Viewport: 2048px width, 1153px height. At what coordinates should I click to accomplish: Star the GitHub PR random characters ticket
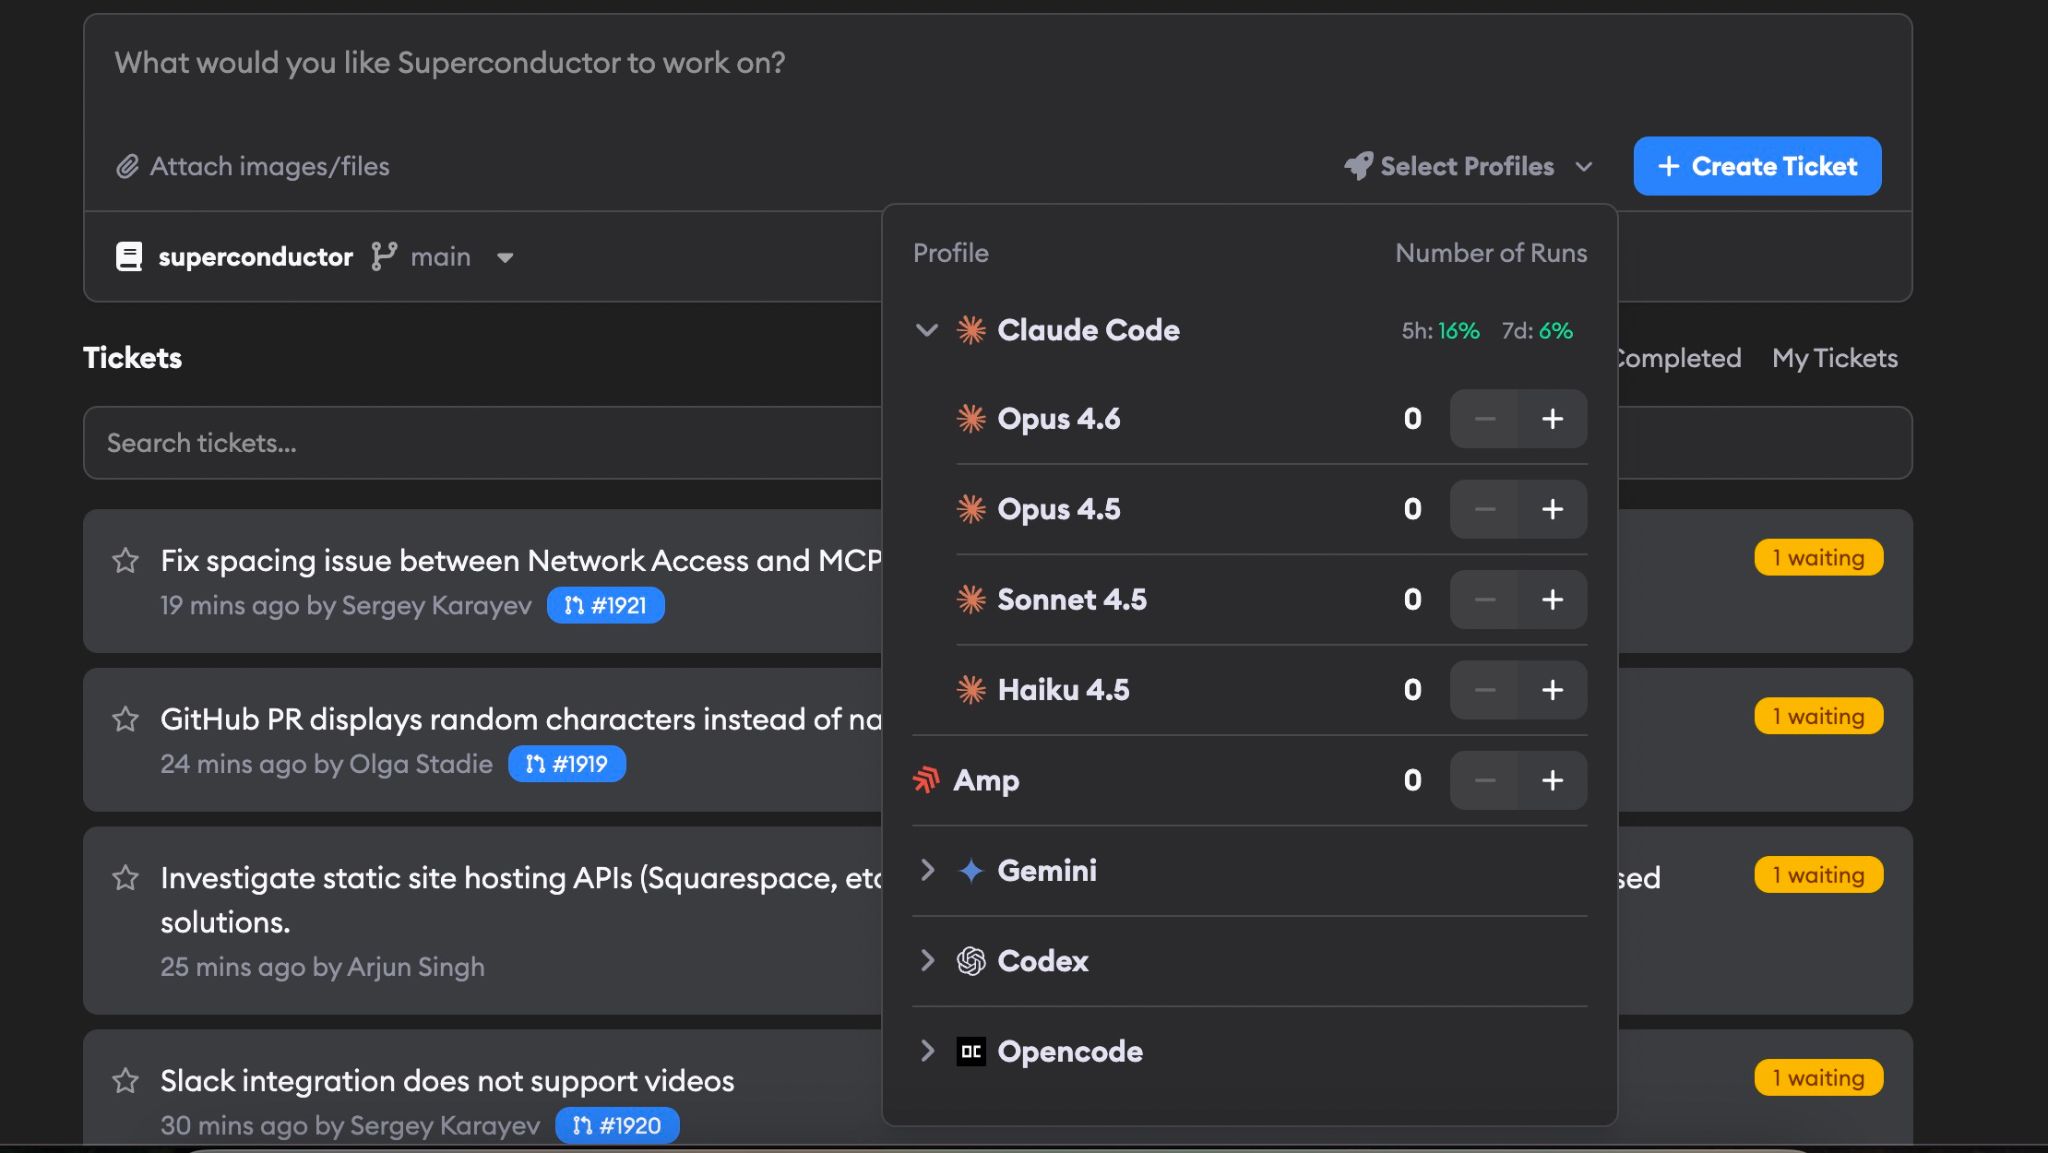(x=124, y=718)
